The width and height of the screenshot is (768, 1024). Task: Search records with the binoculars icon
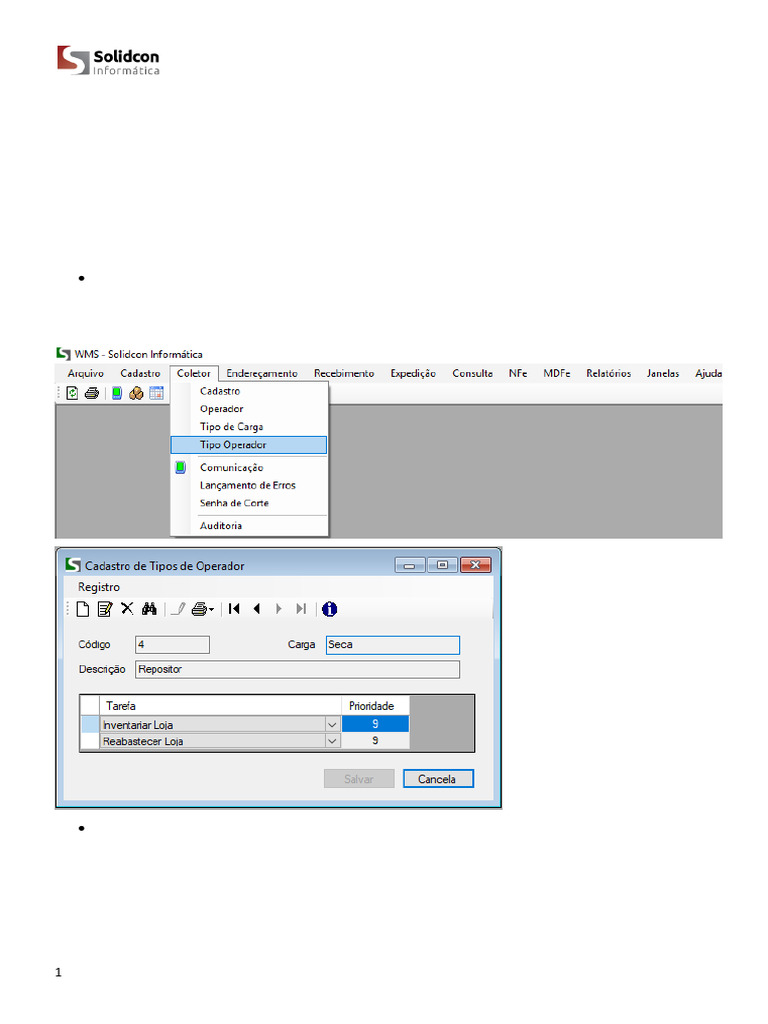149,609
